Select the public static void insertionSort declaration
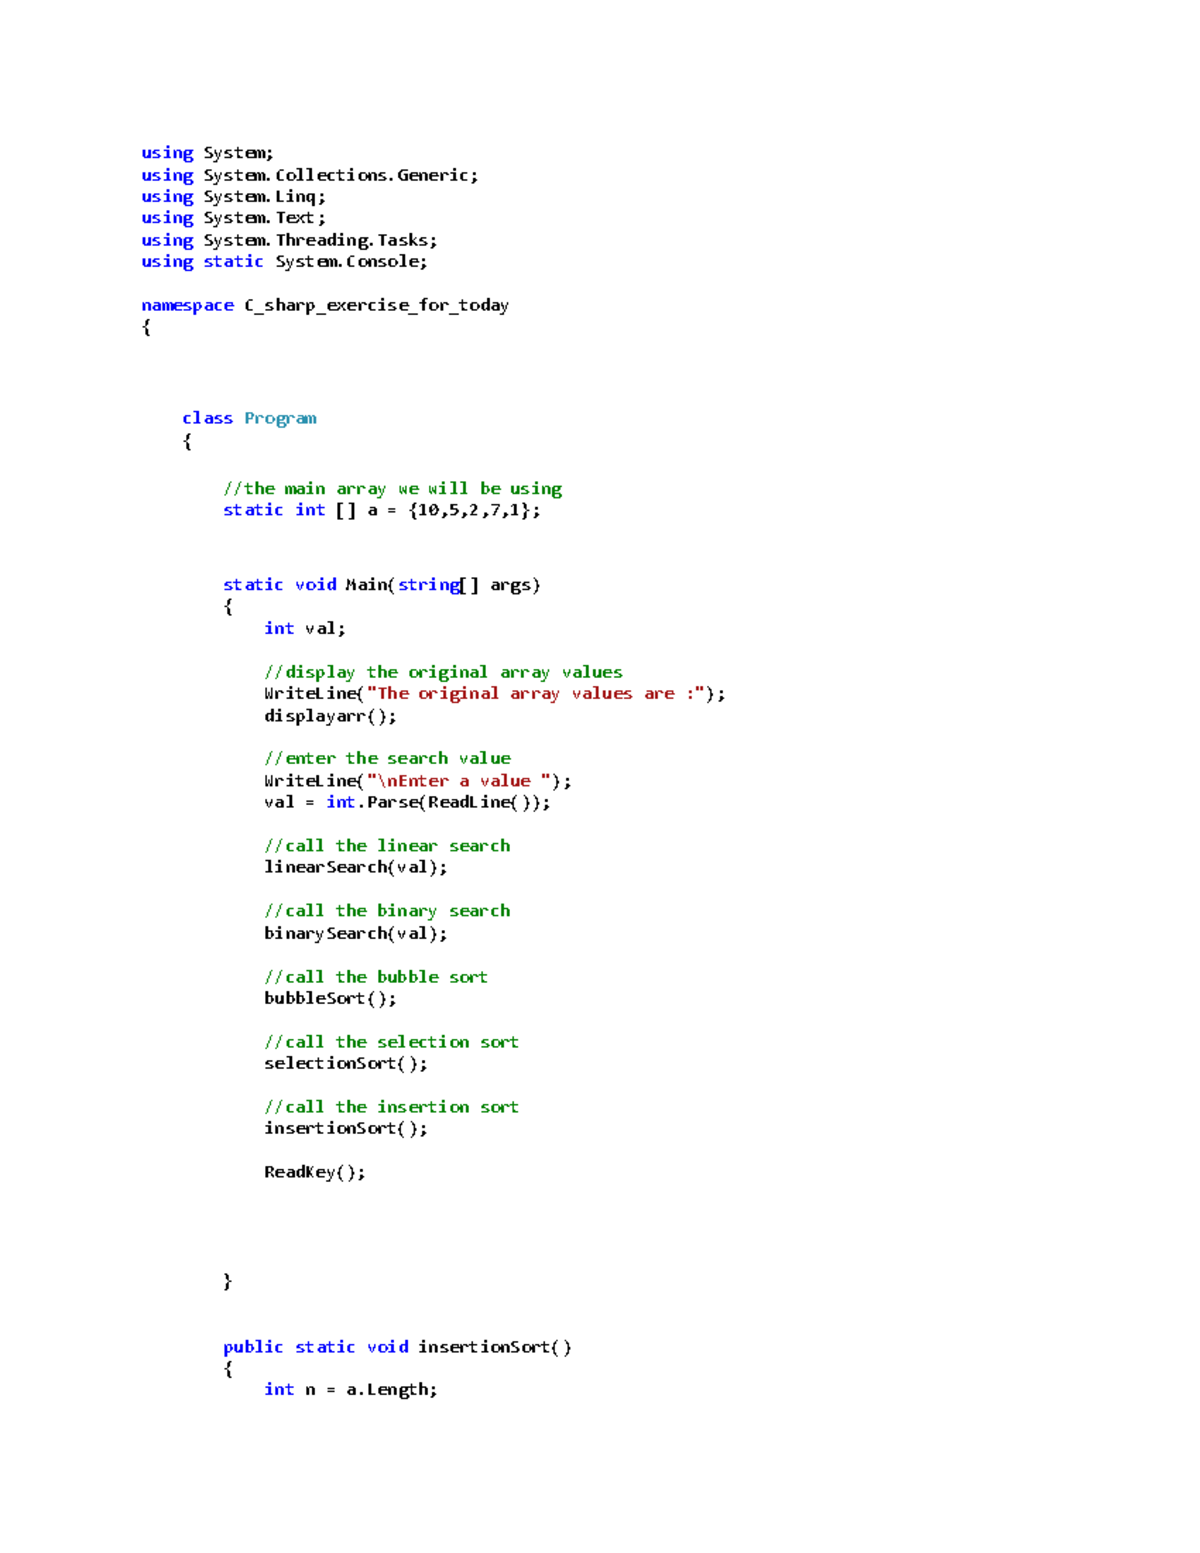Viewport: 1200px width, 1553px height. 396,1347
